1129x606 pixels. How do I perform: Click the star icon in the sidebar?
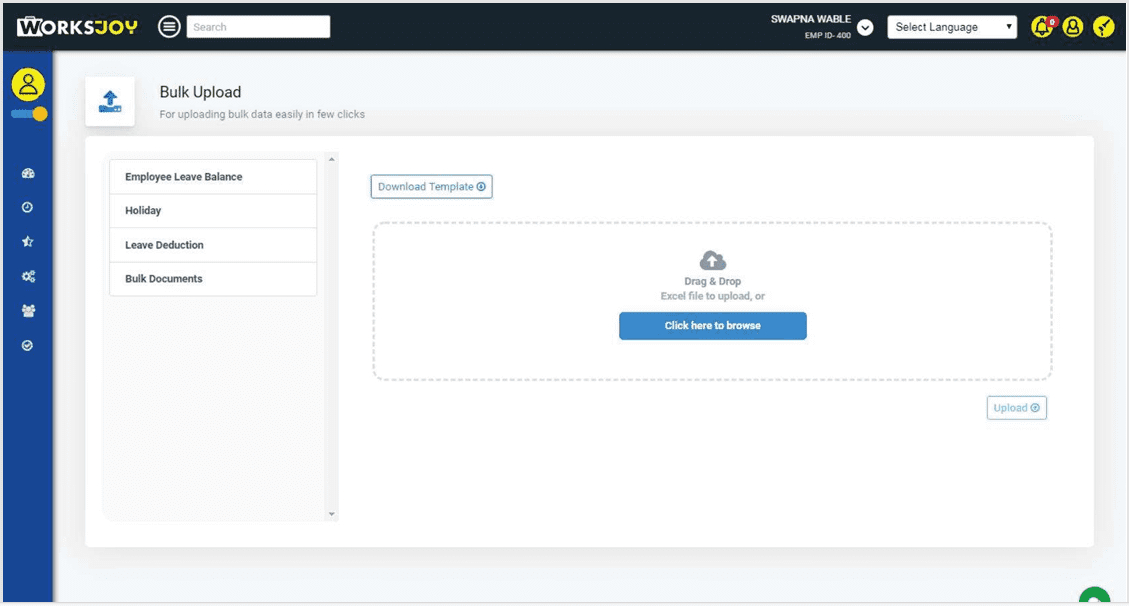(x=28, y=242)
